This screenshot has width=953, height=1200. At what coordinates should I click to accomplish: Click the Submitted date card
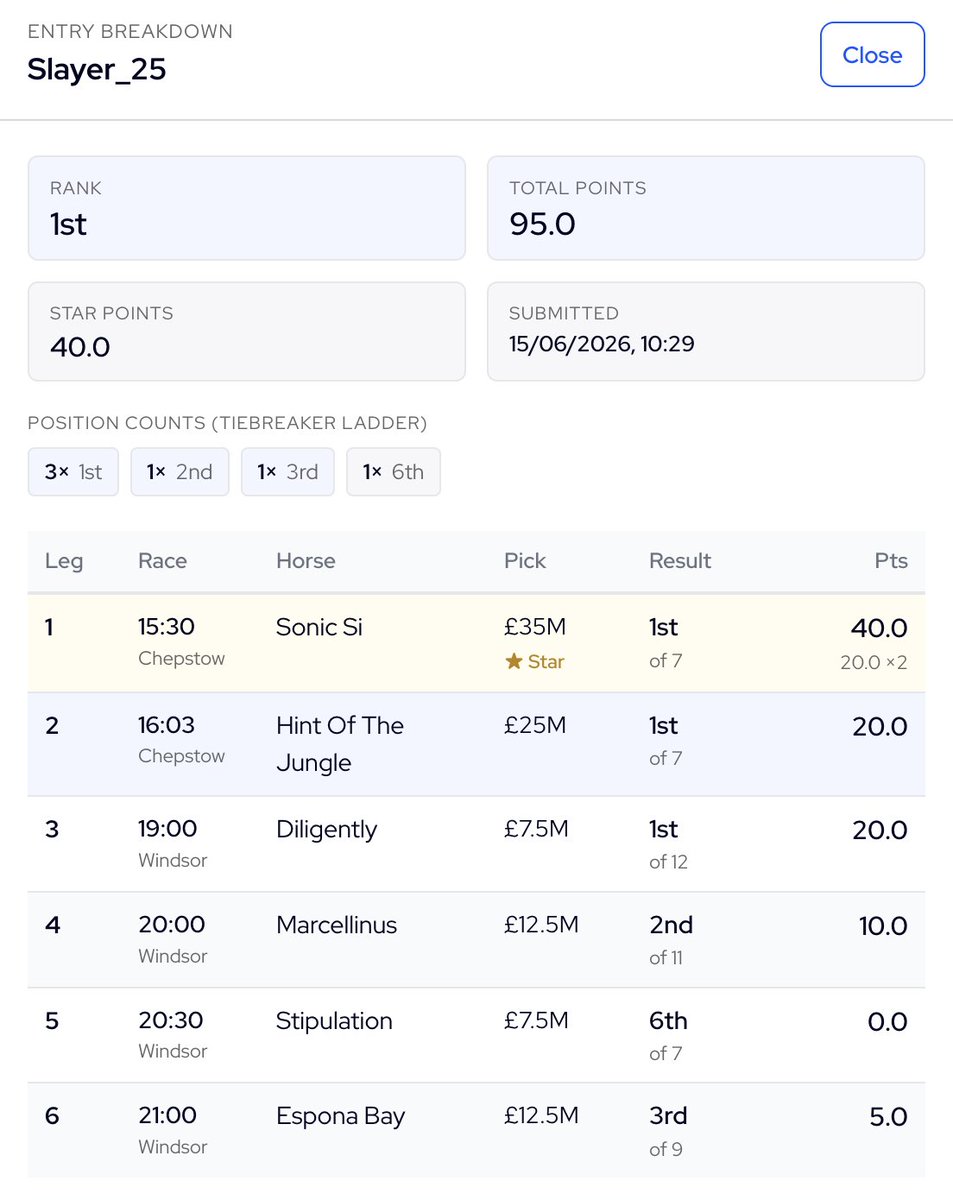[x=706, y=331]
